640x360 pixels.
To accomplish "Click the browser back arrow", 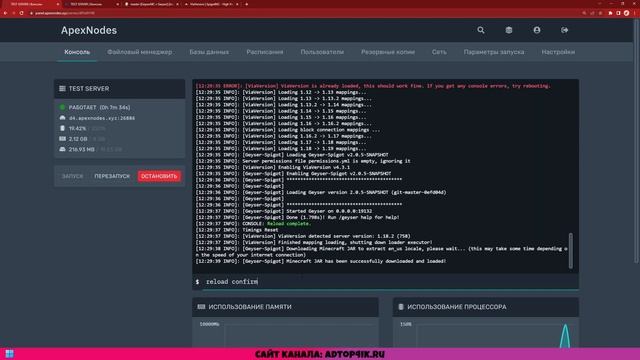I will (x=5, y=13).
